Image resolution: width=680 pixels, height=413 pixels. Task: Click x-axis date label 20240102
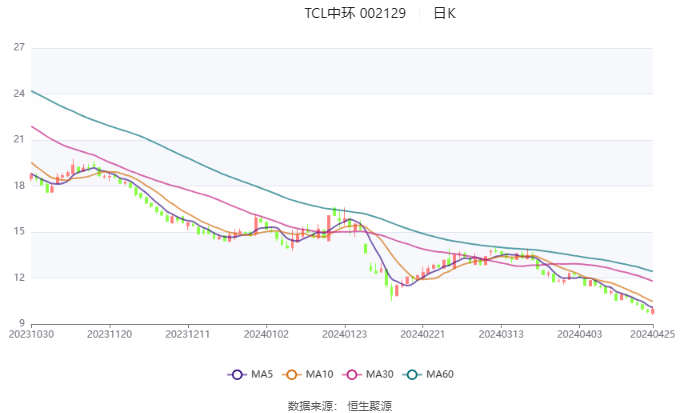point(266,334)
